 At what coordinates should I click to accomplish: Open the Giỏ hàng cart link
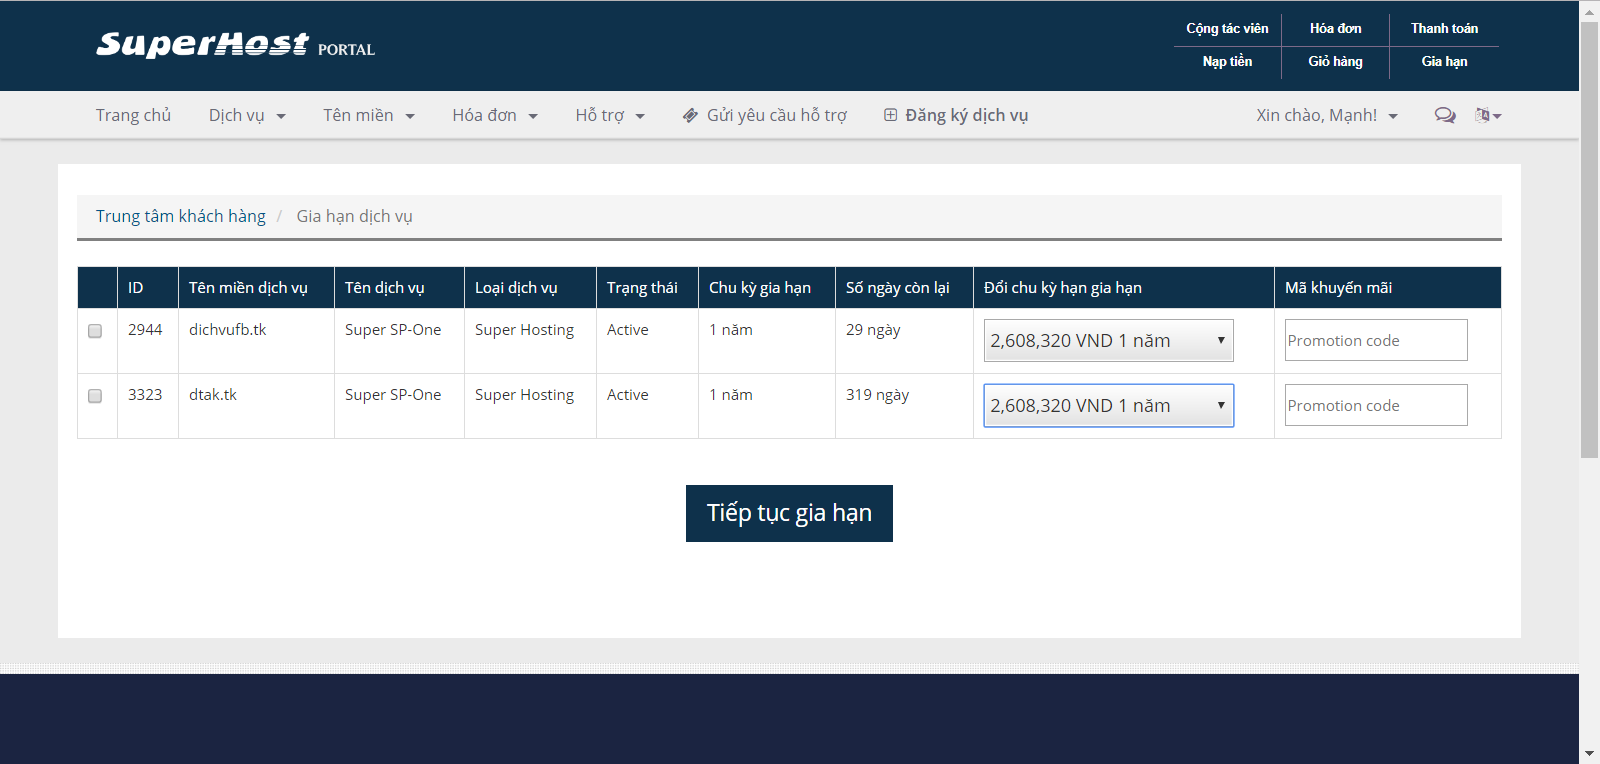(x=1335, y=62)
